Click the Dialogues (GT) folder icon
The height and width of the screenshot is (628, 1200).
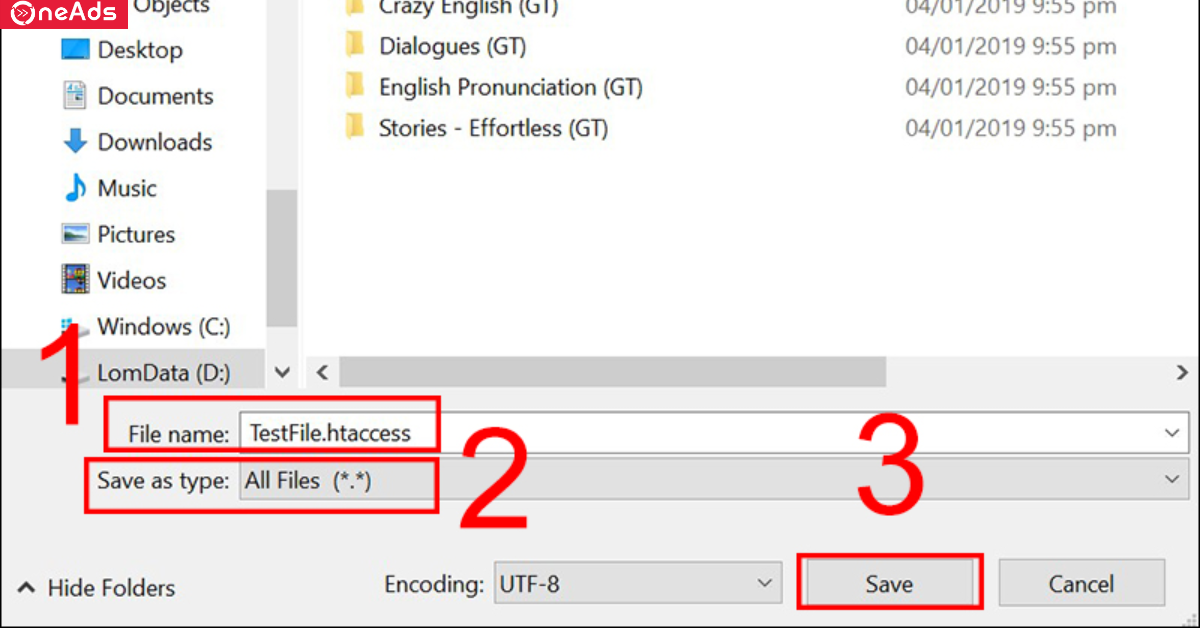tap(355, 46)
